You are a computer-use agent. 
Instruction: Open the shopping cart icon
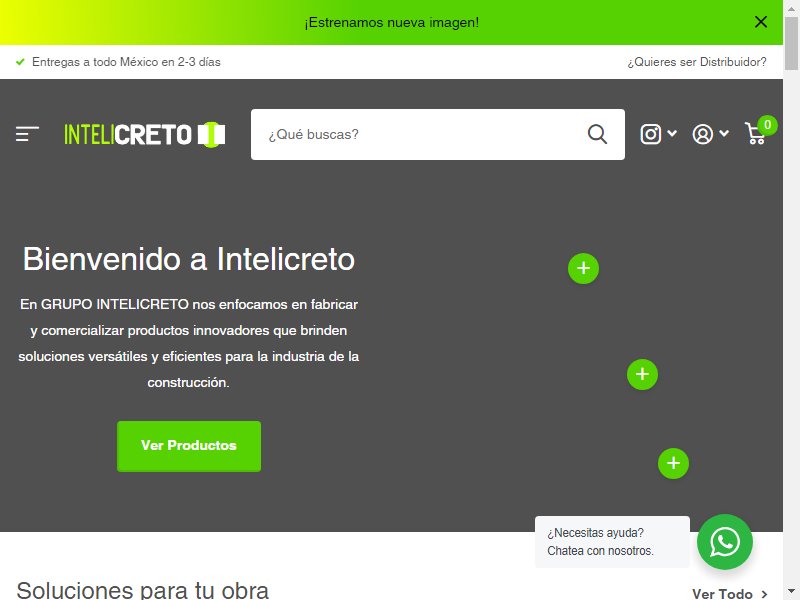755,134
